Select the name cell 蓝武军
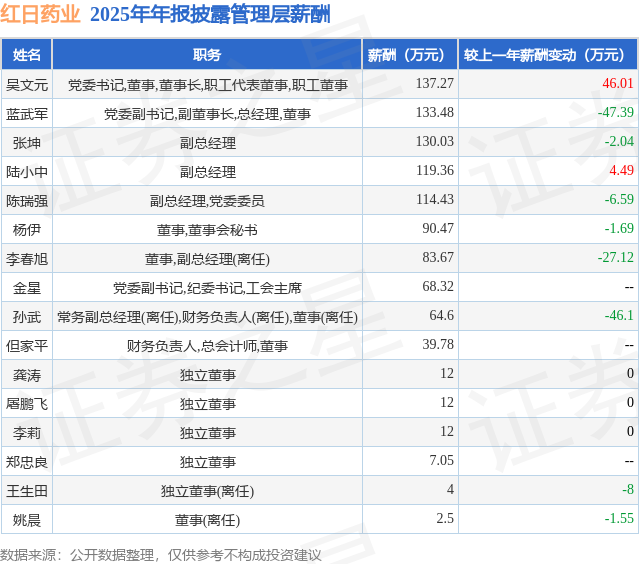The width and height of the screenshot is (639, 564). pyautogui.click(x=27, y=114)
